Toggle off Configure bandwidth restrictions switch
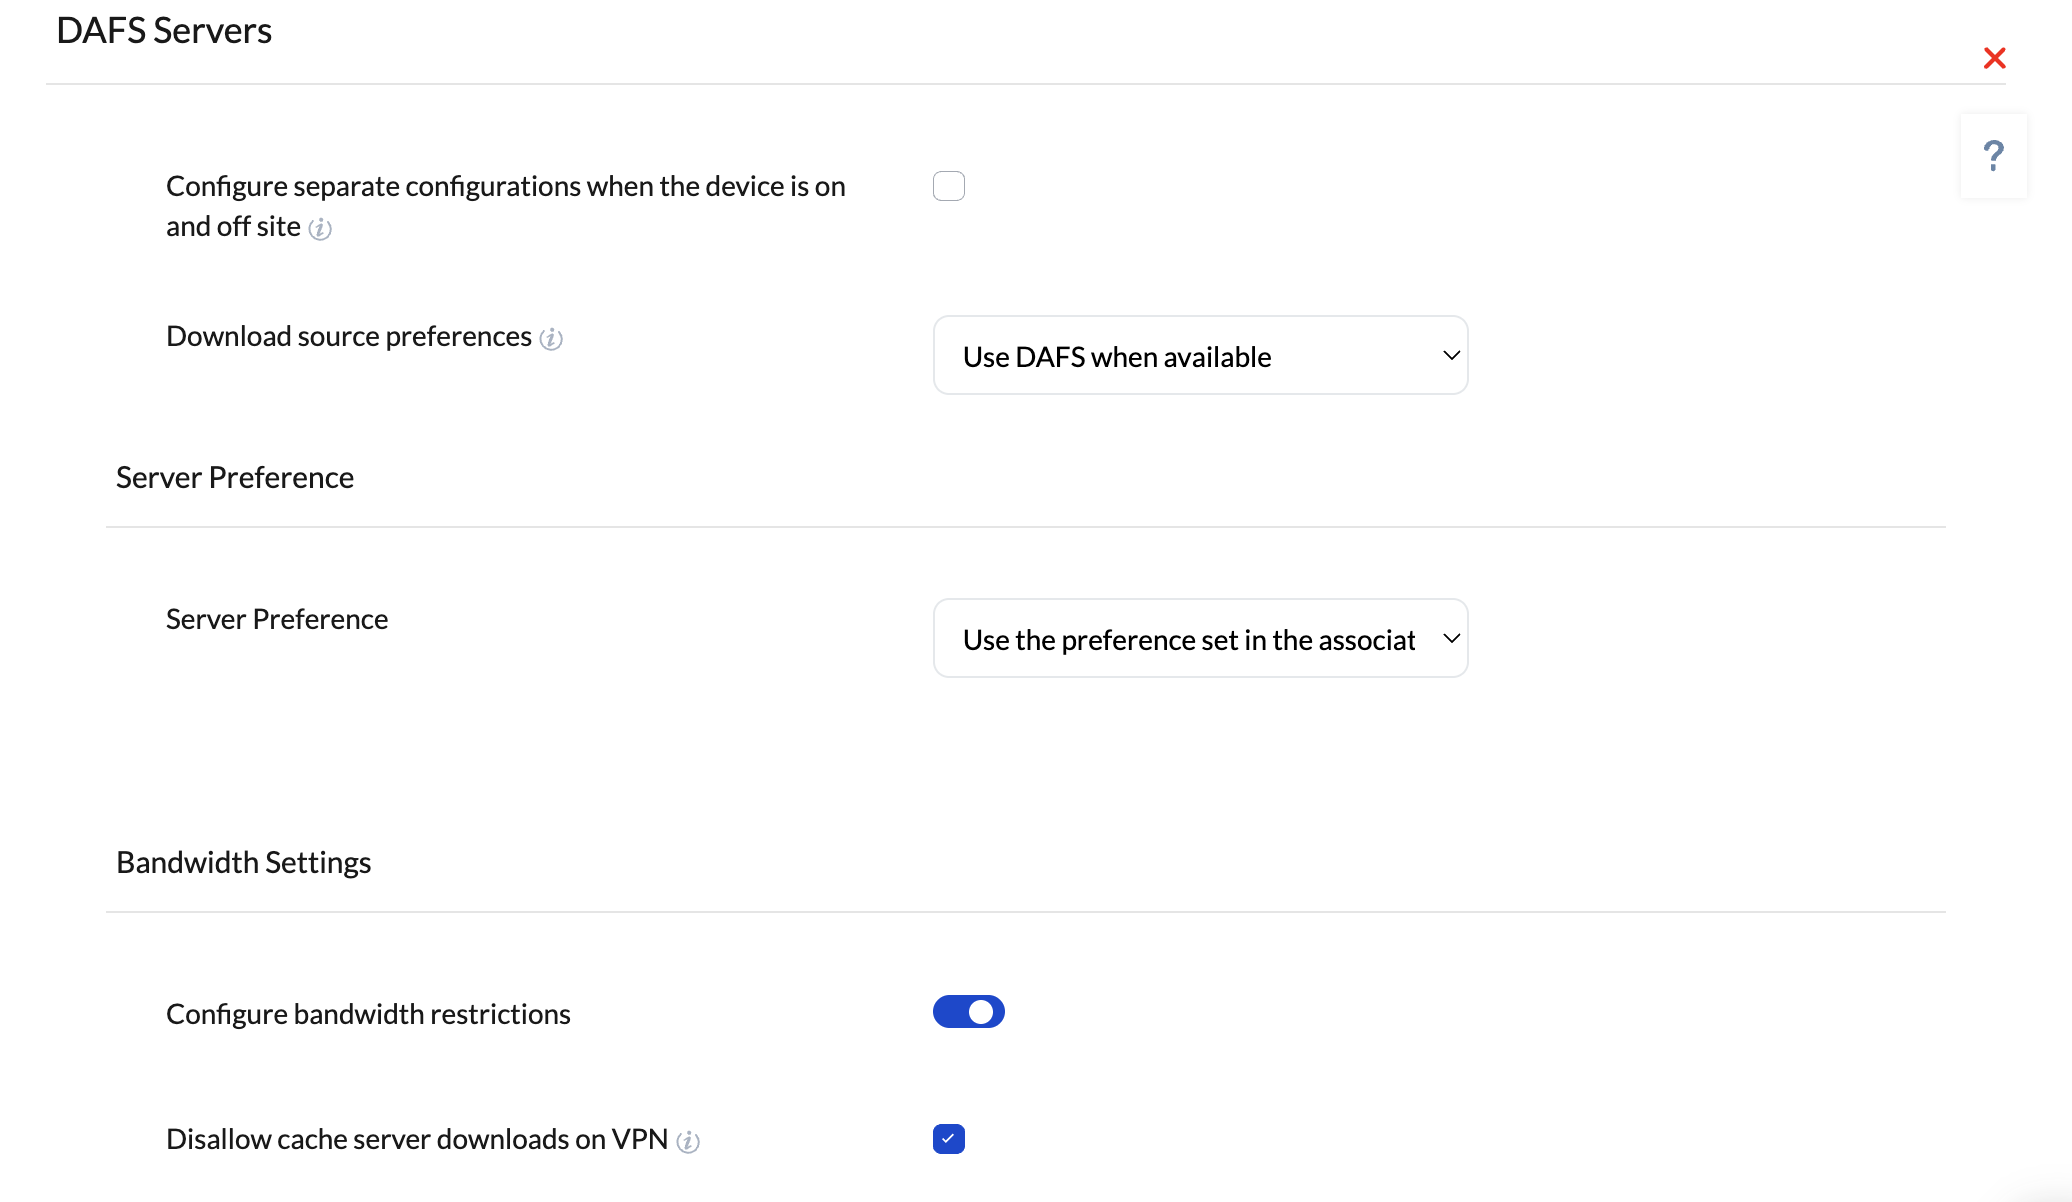Screen dimensions: 2072x1202 (969, 1012)
